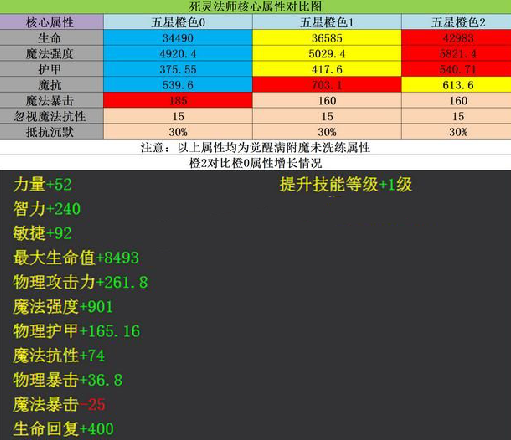Screen dimensions: 511x440
Task: Click the 15 cell under 五星橙色2
Action: [456, 116]
